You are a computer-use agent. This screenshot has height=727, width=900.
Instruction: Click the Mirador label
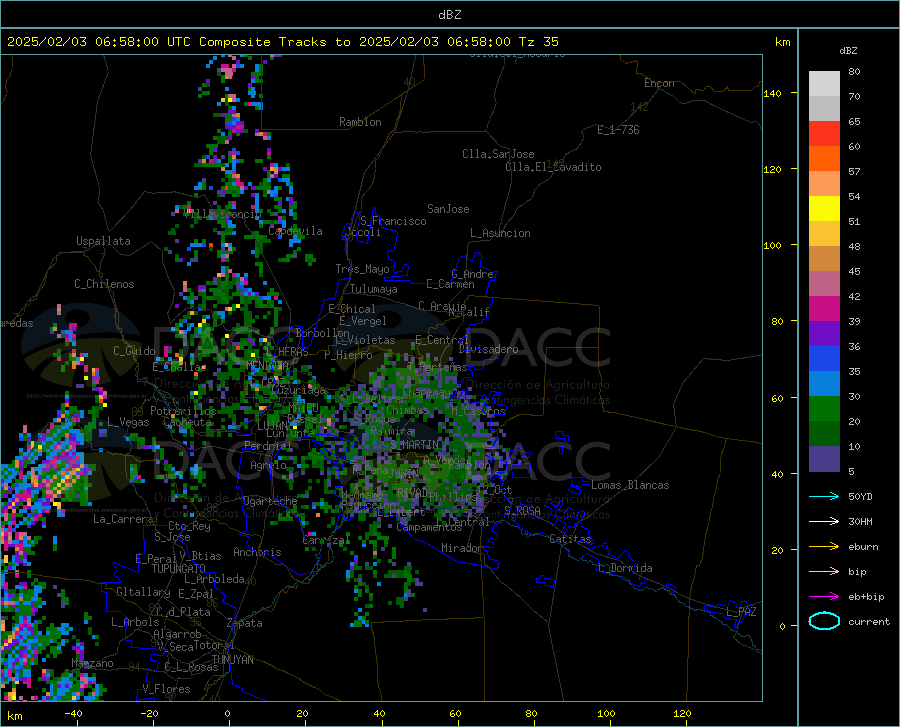(462, 548)
